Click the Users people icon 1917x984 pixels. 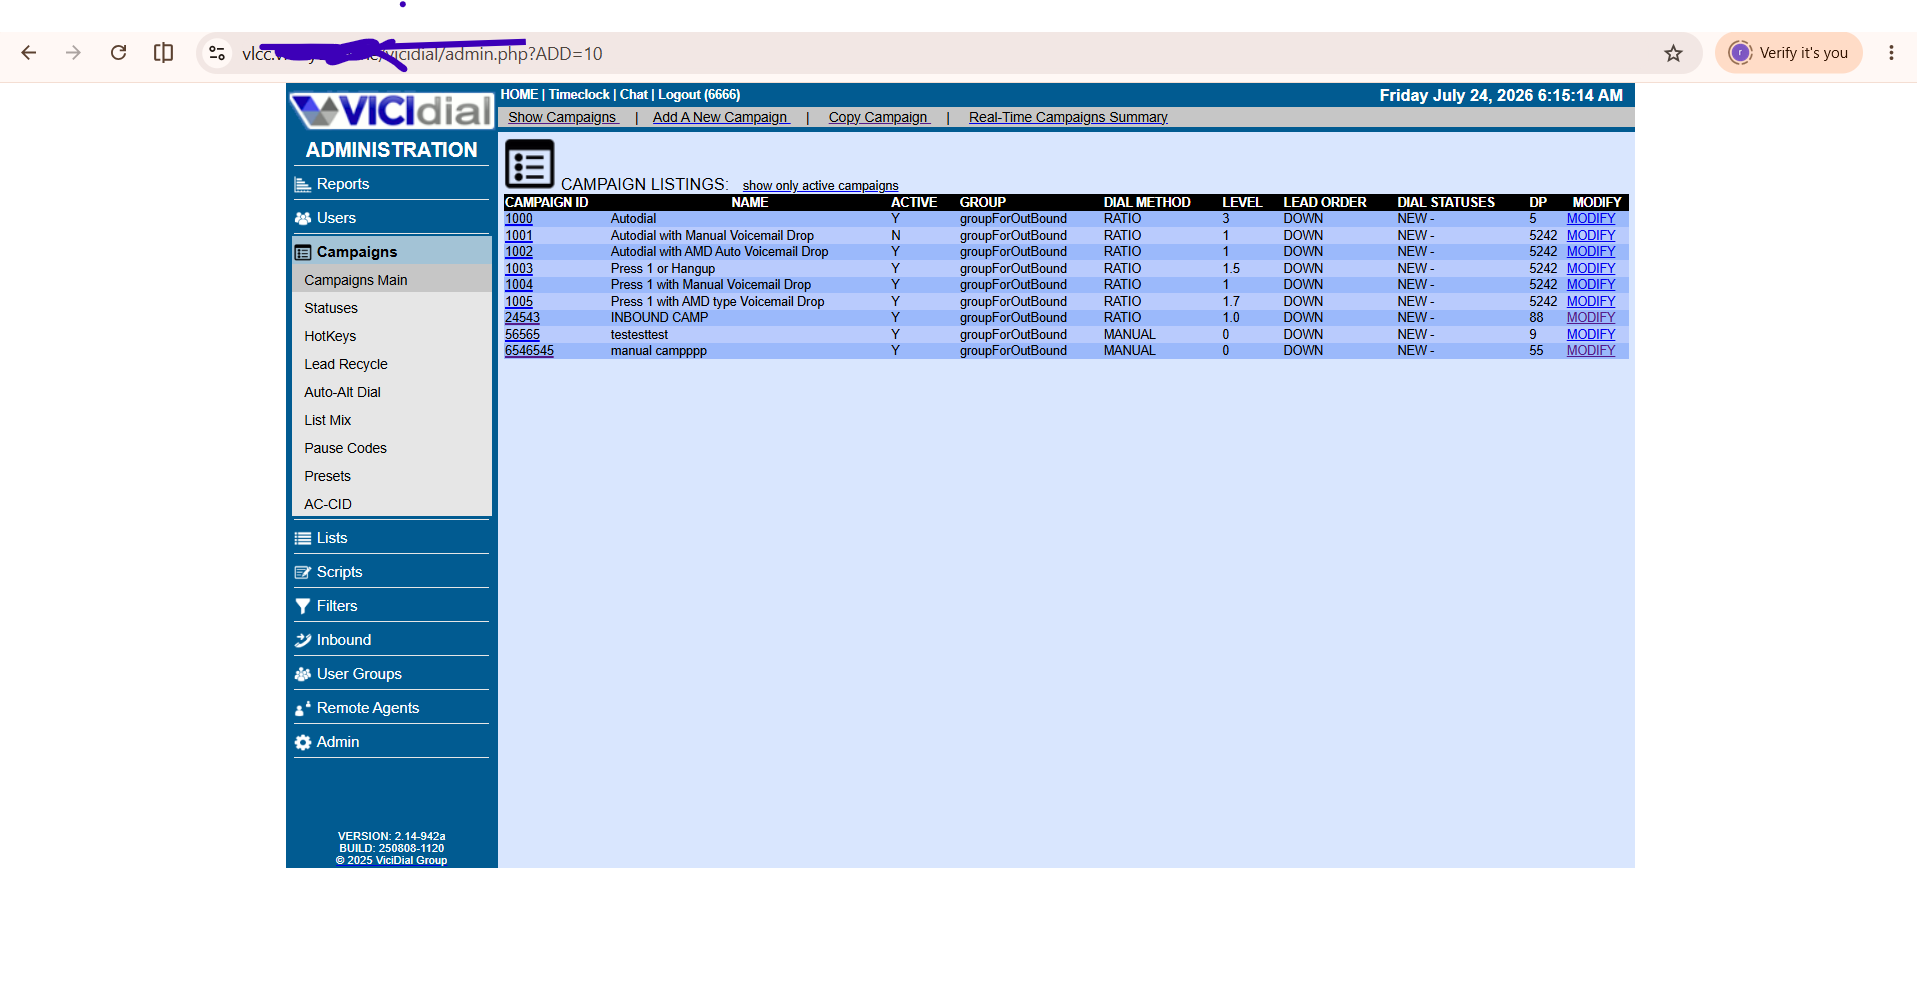tap(302, 218)
